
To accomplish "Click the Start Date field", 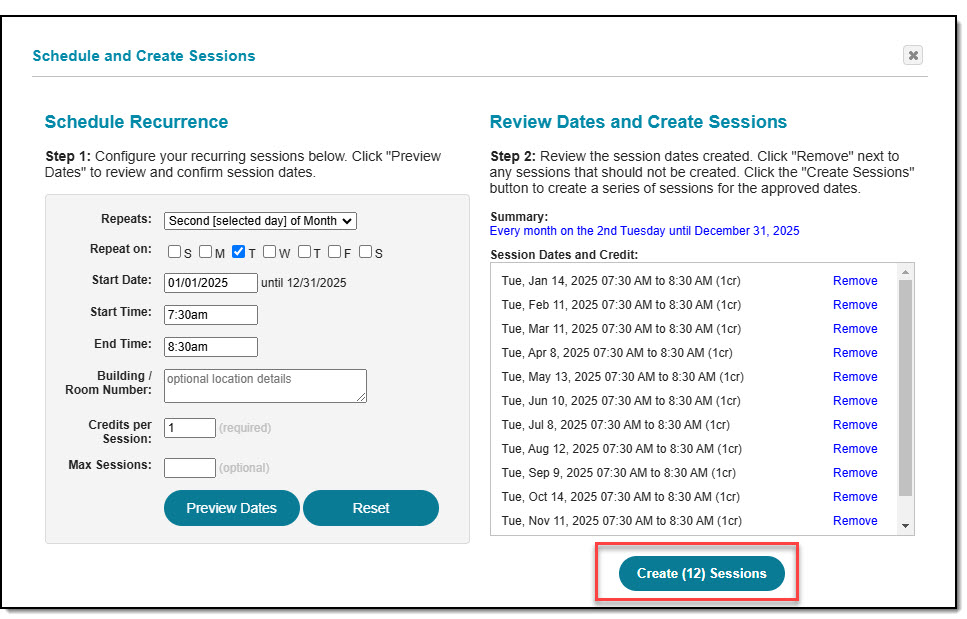I will tap(211, 283).
